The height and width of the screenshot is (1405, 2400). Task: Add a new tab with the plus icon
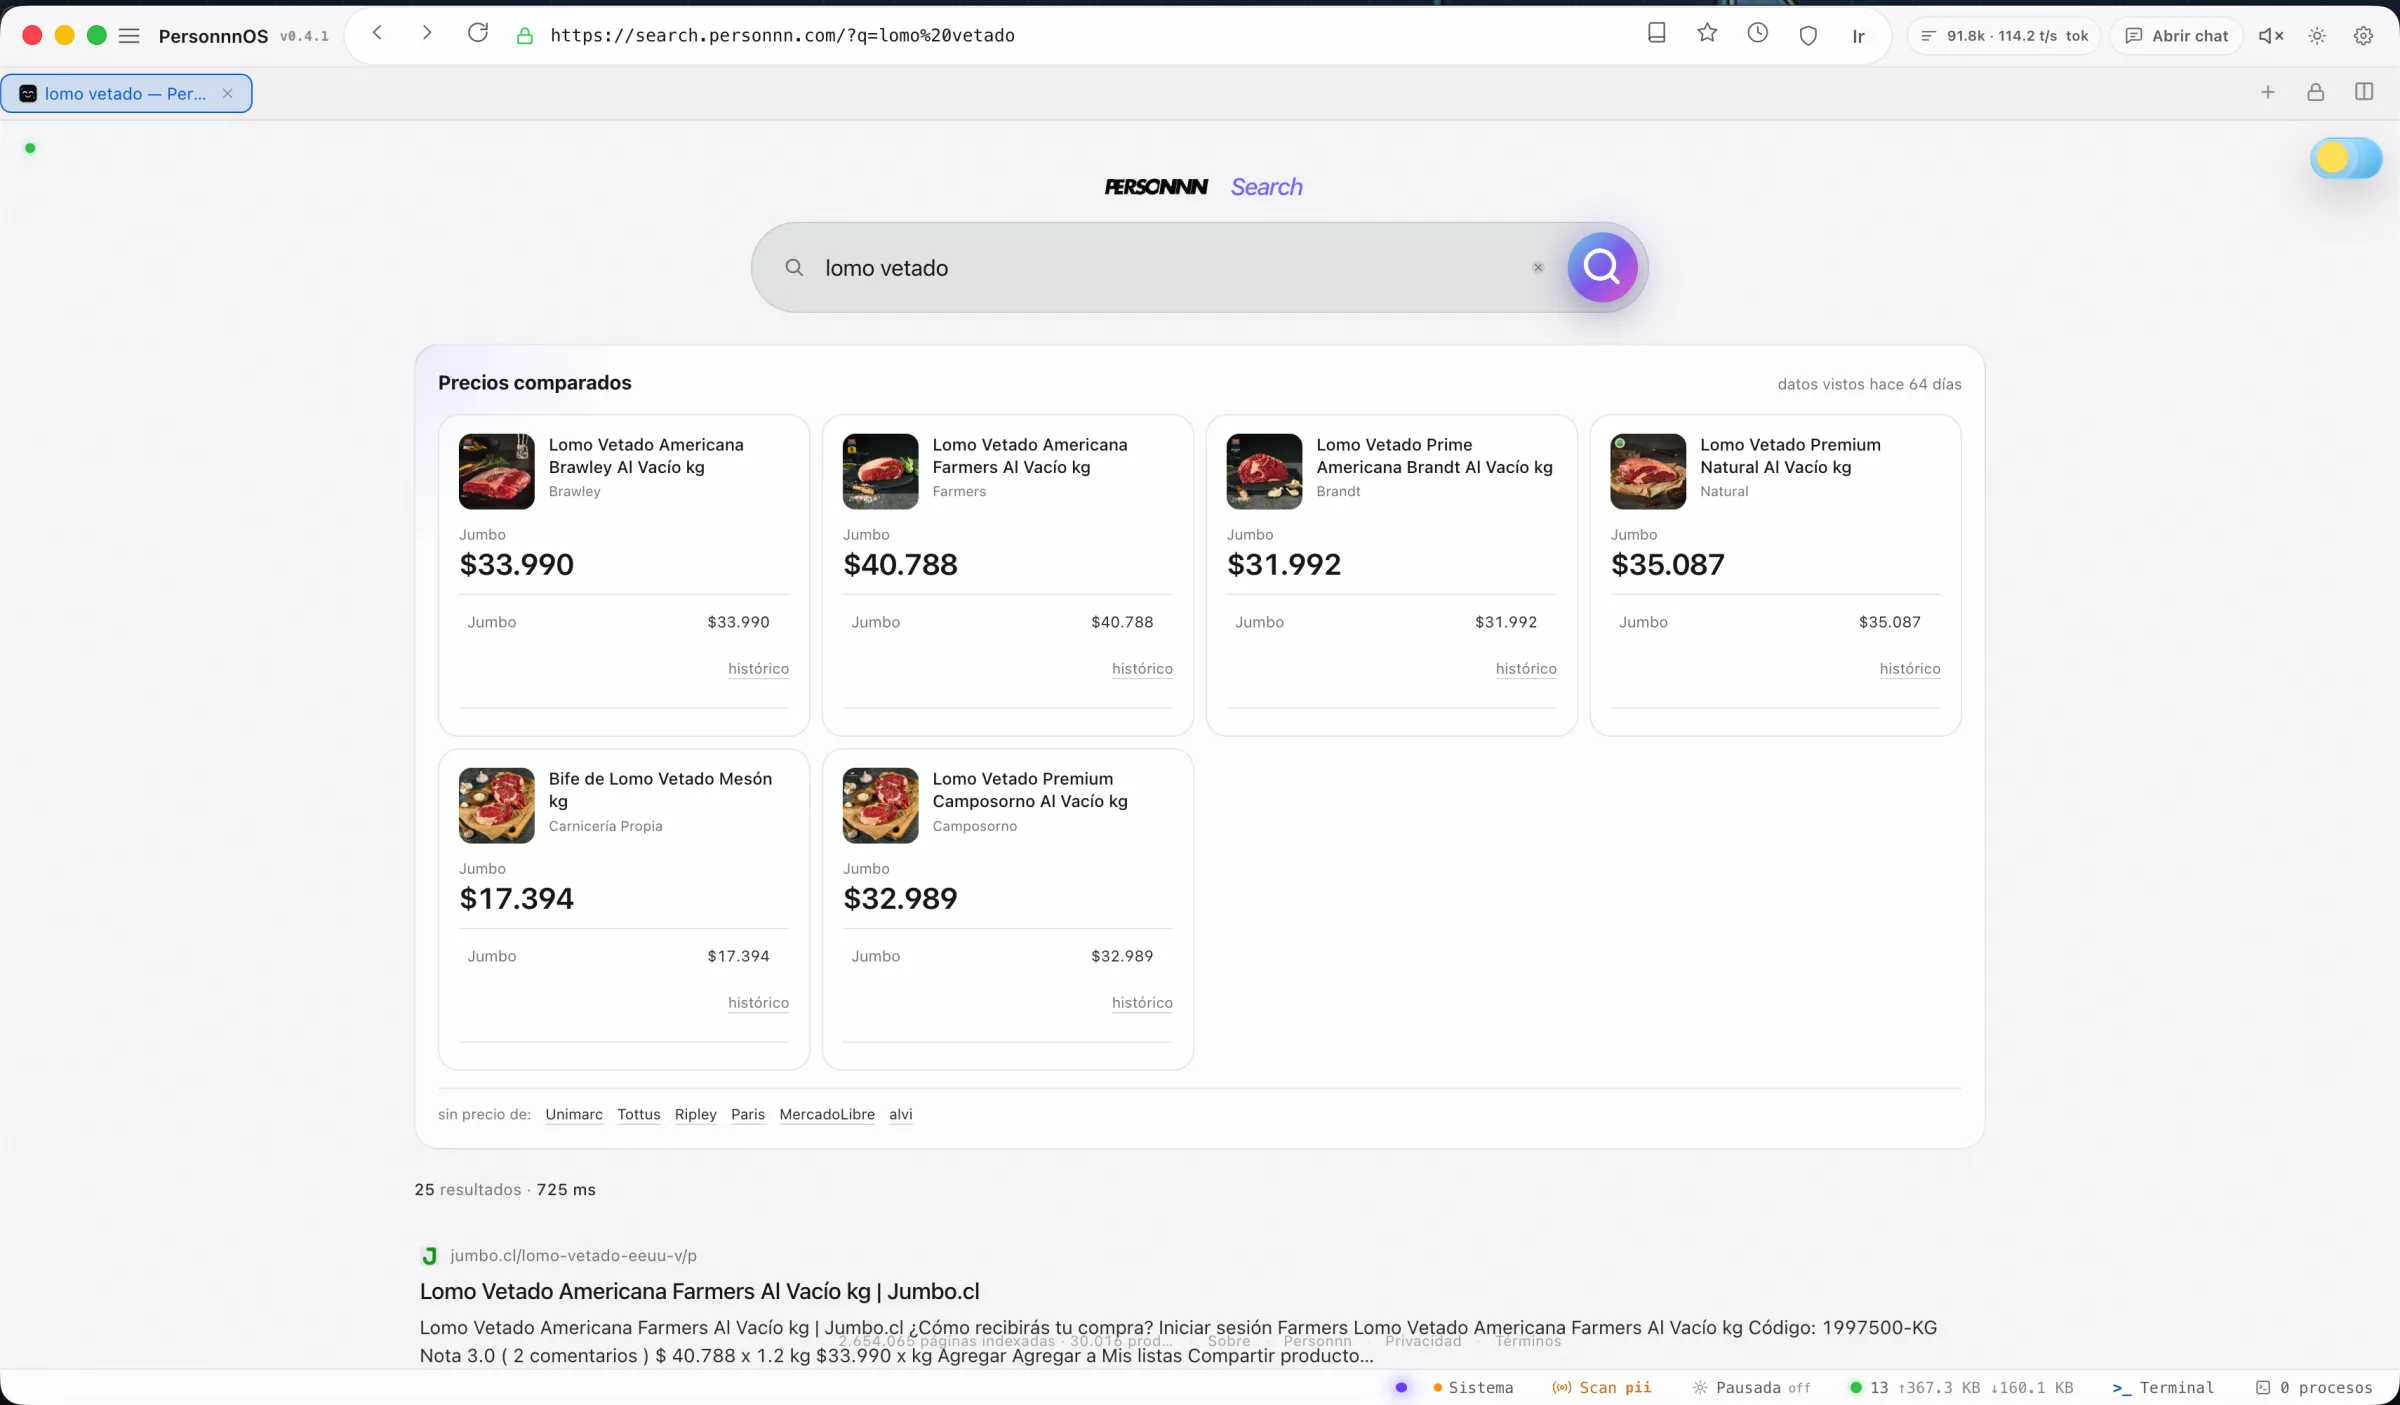tap(2268, 92)
